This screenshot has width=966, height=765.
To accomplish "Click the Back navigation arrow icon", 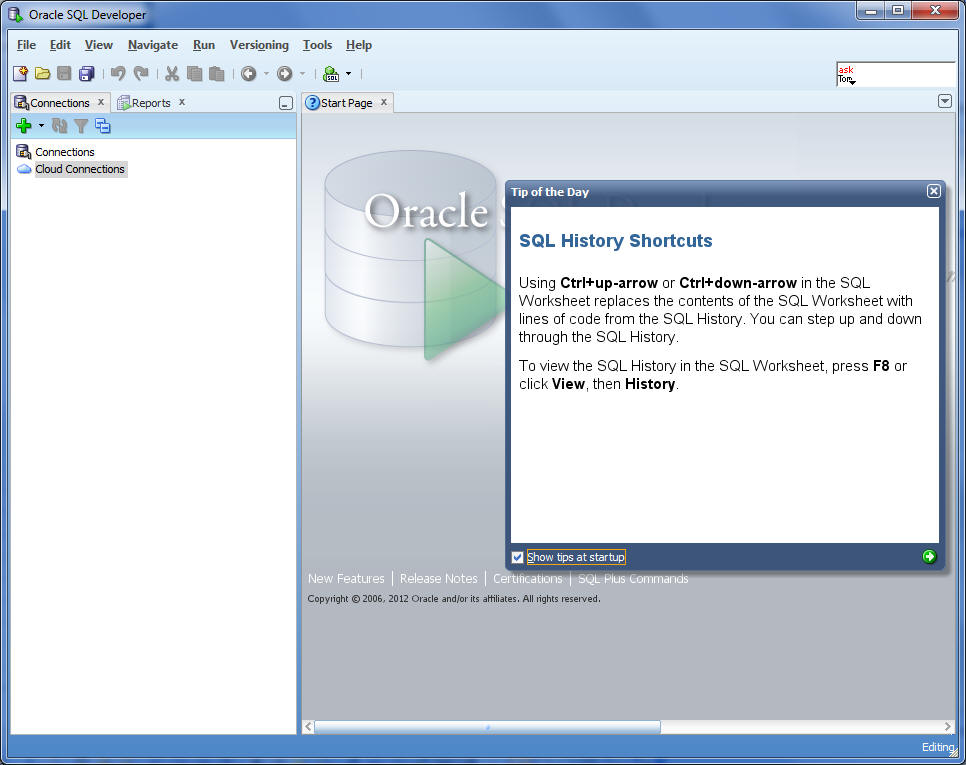I will point(248,73).
